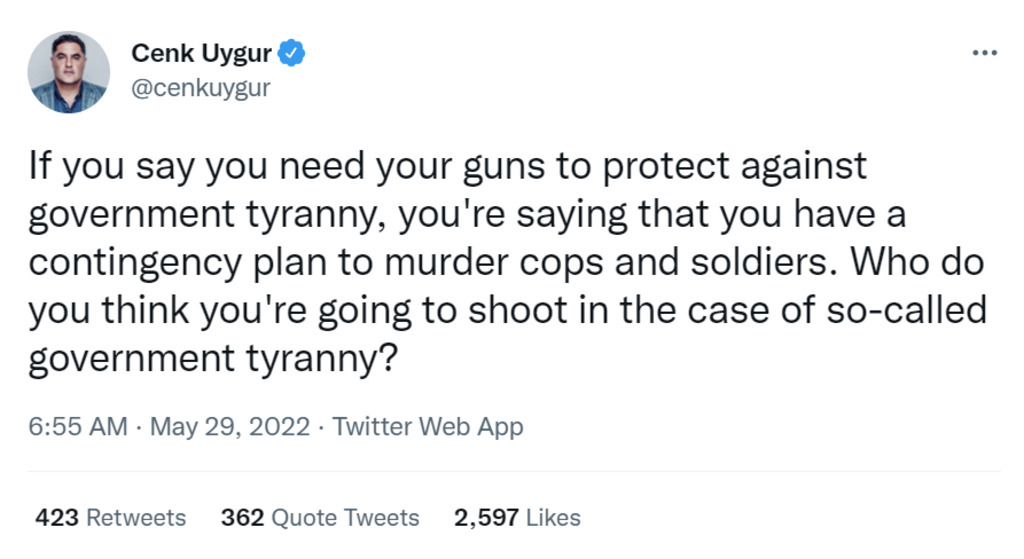Click the blue verified checkmark badge
The image size is (1024, 559).
292,54
